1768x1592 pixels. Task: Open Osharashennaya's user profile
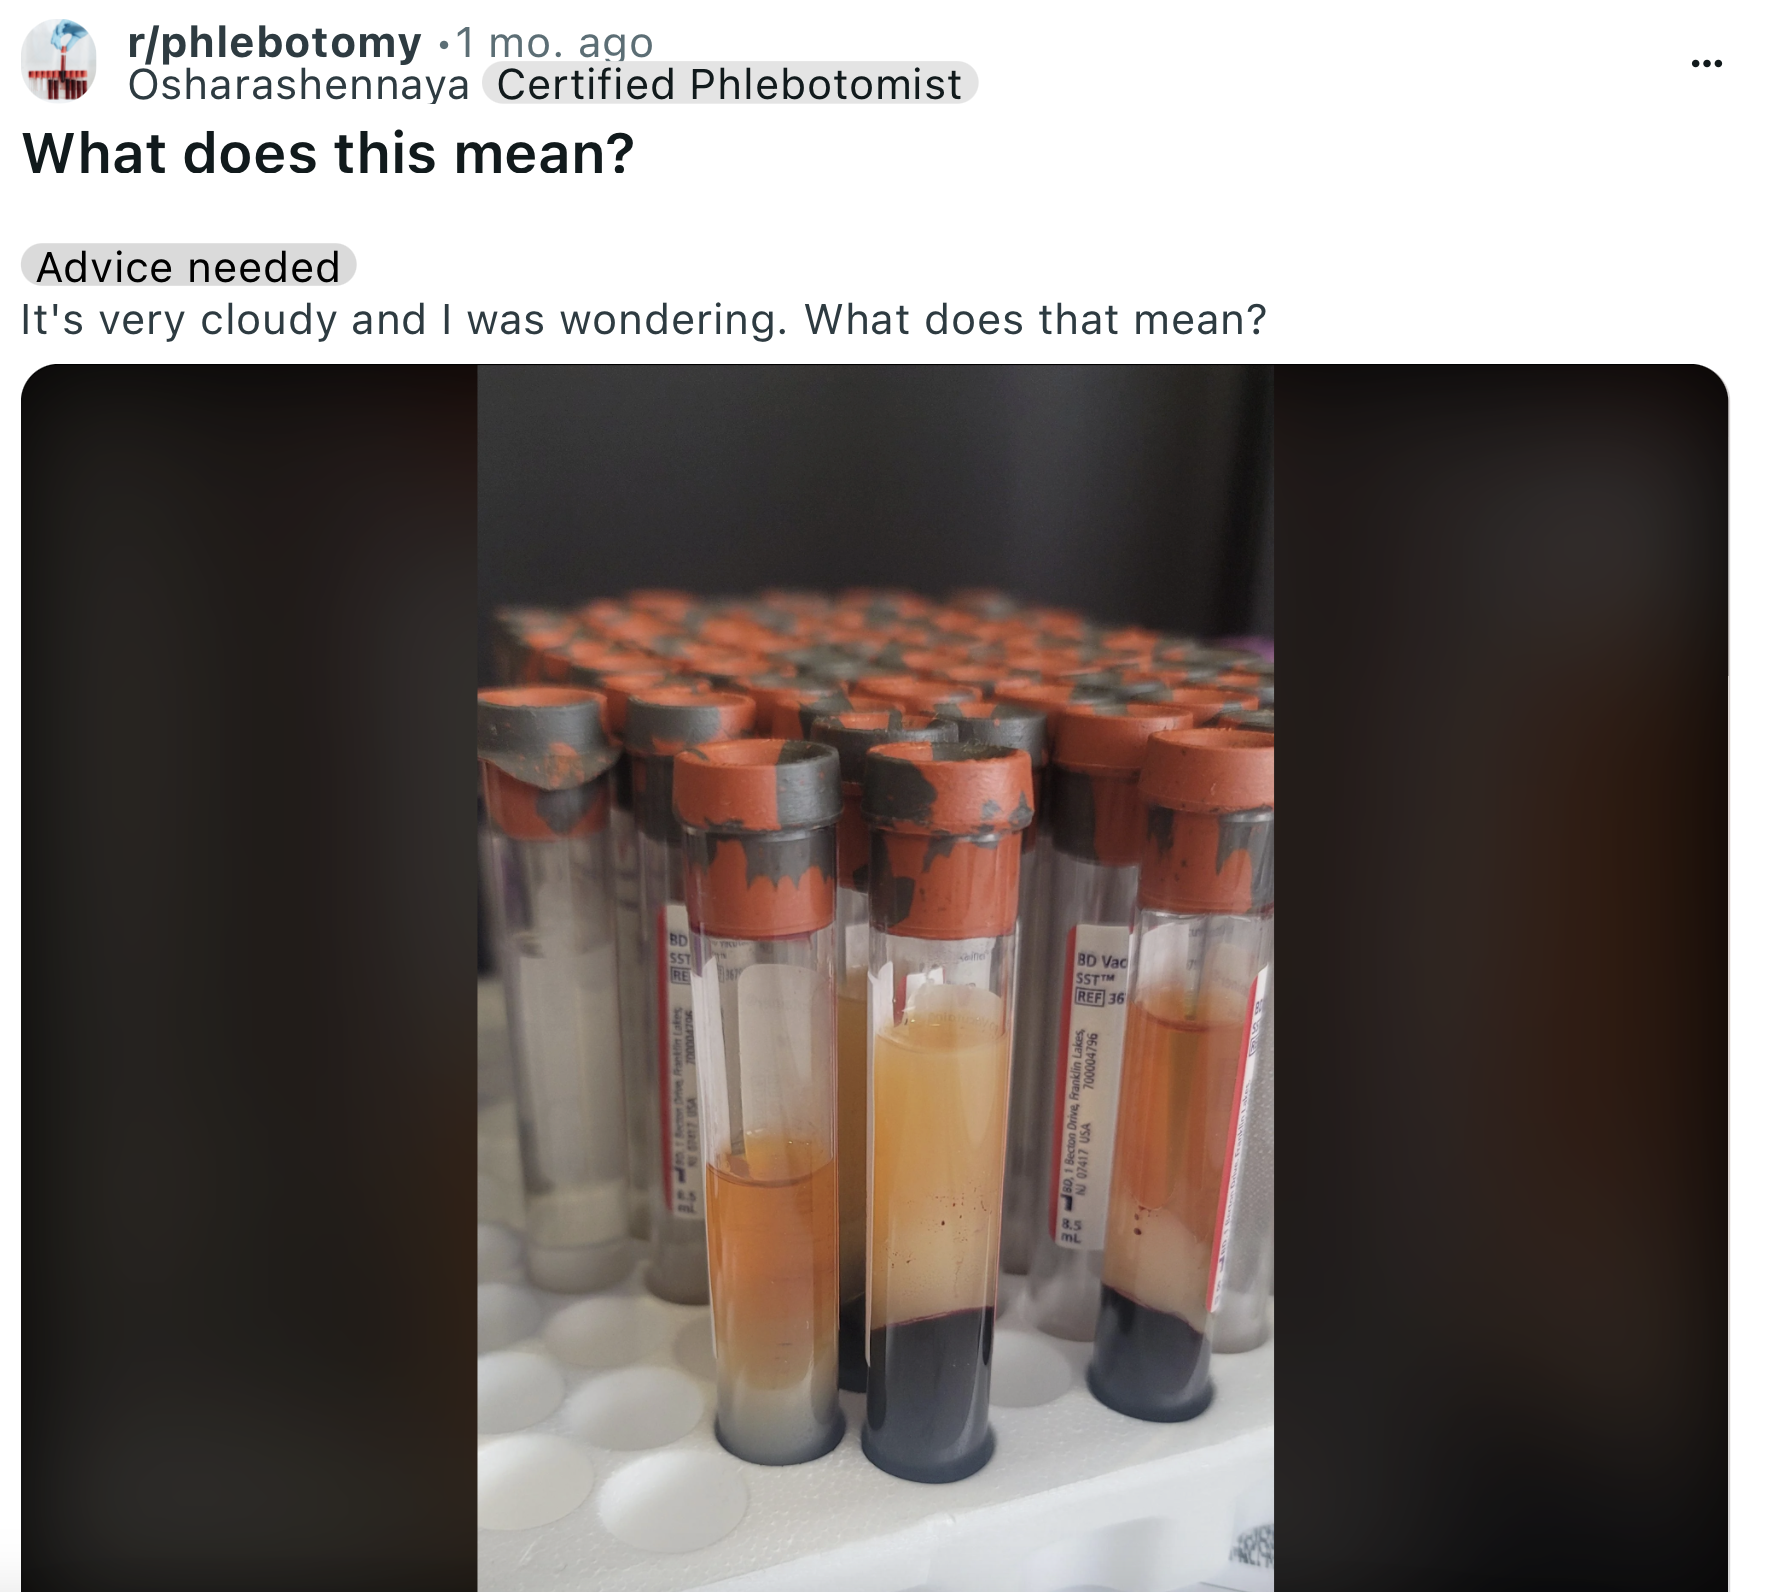point(299,85)
